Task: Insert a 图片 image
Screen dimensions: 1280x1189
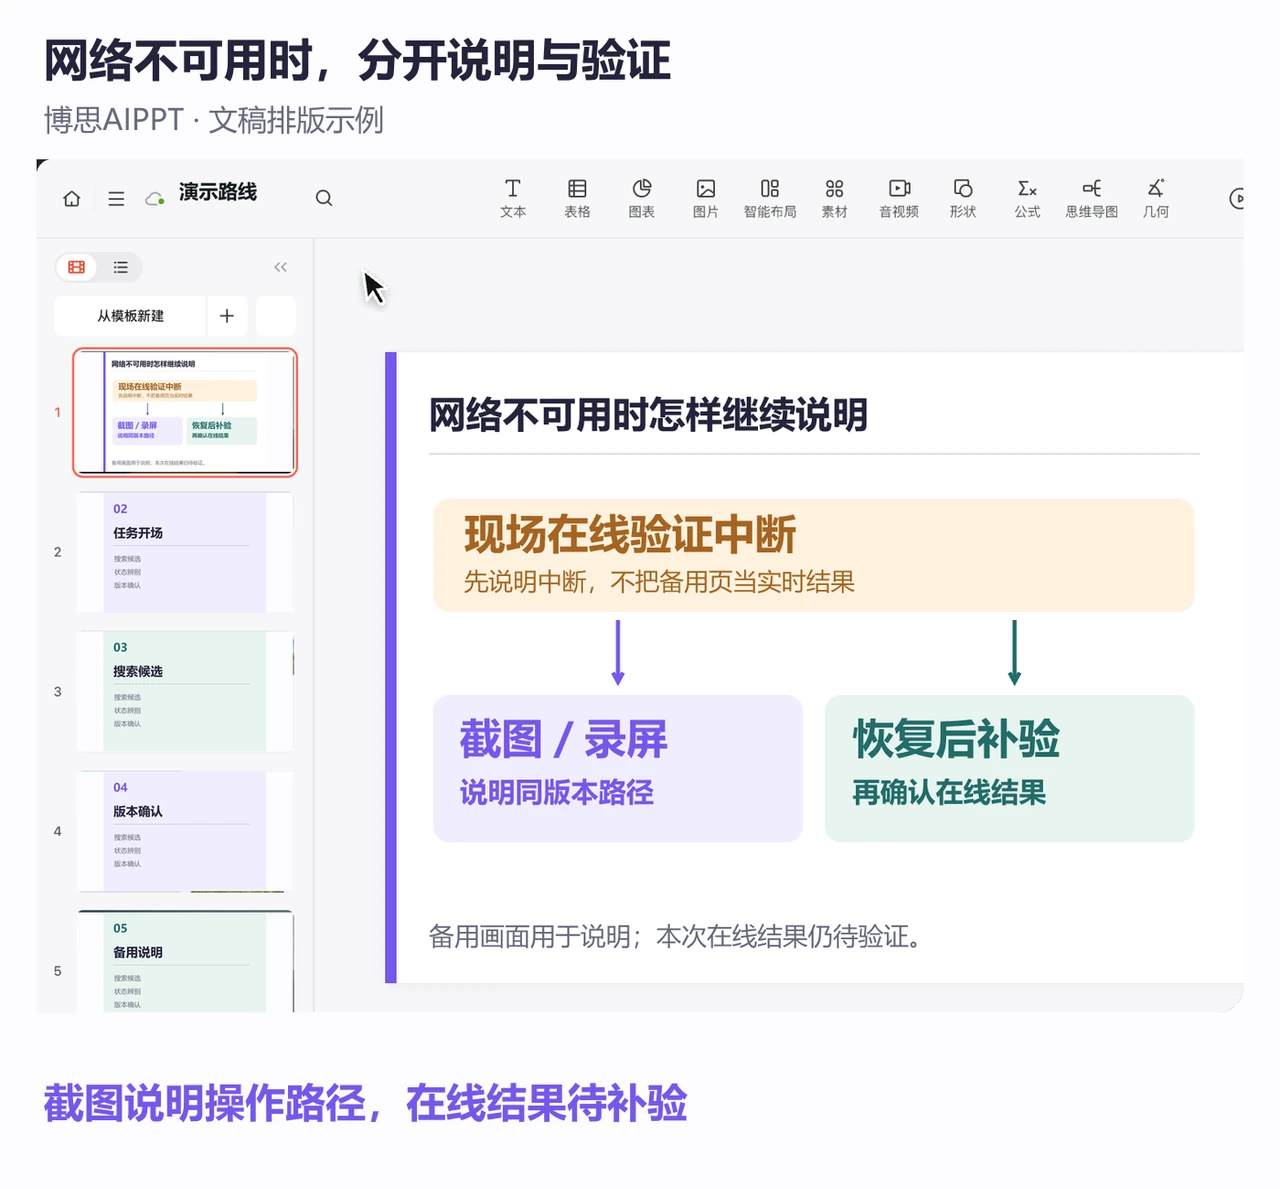Action: point(706,198)
